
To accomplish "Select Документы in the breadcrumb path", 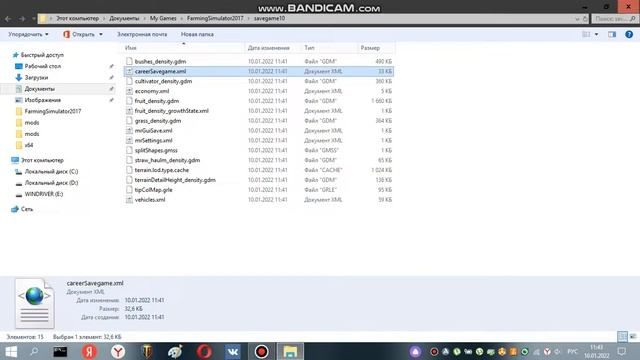I will [124, 18].
